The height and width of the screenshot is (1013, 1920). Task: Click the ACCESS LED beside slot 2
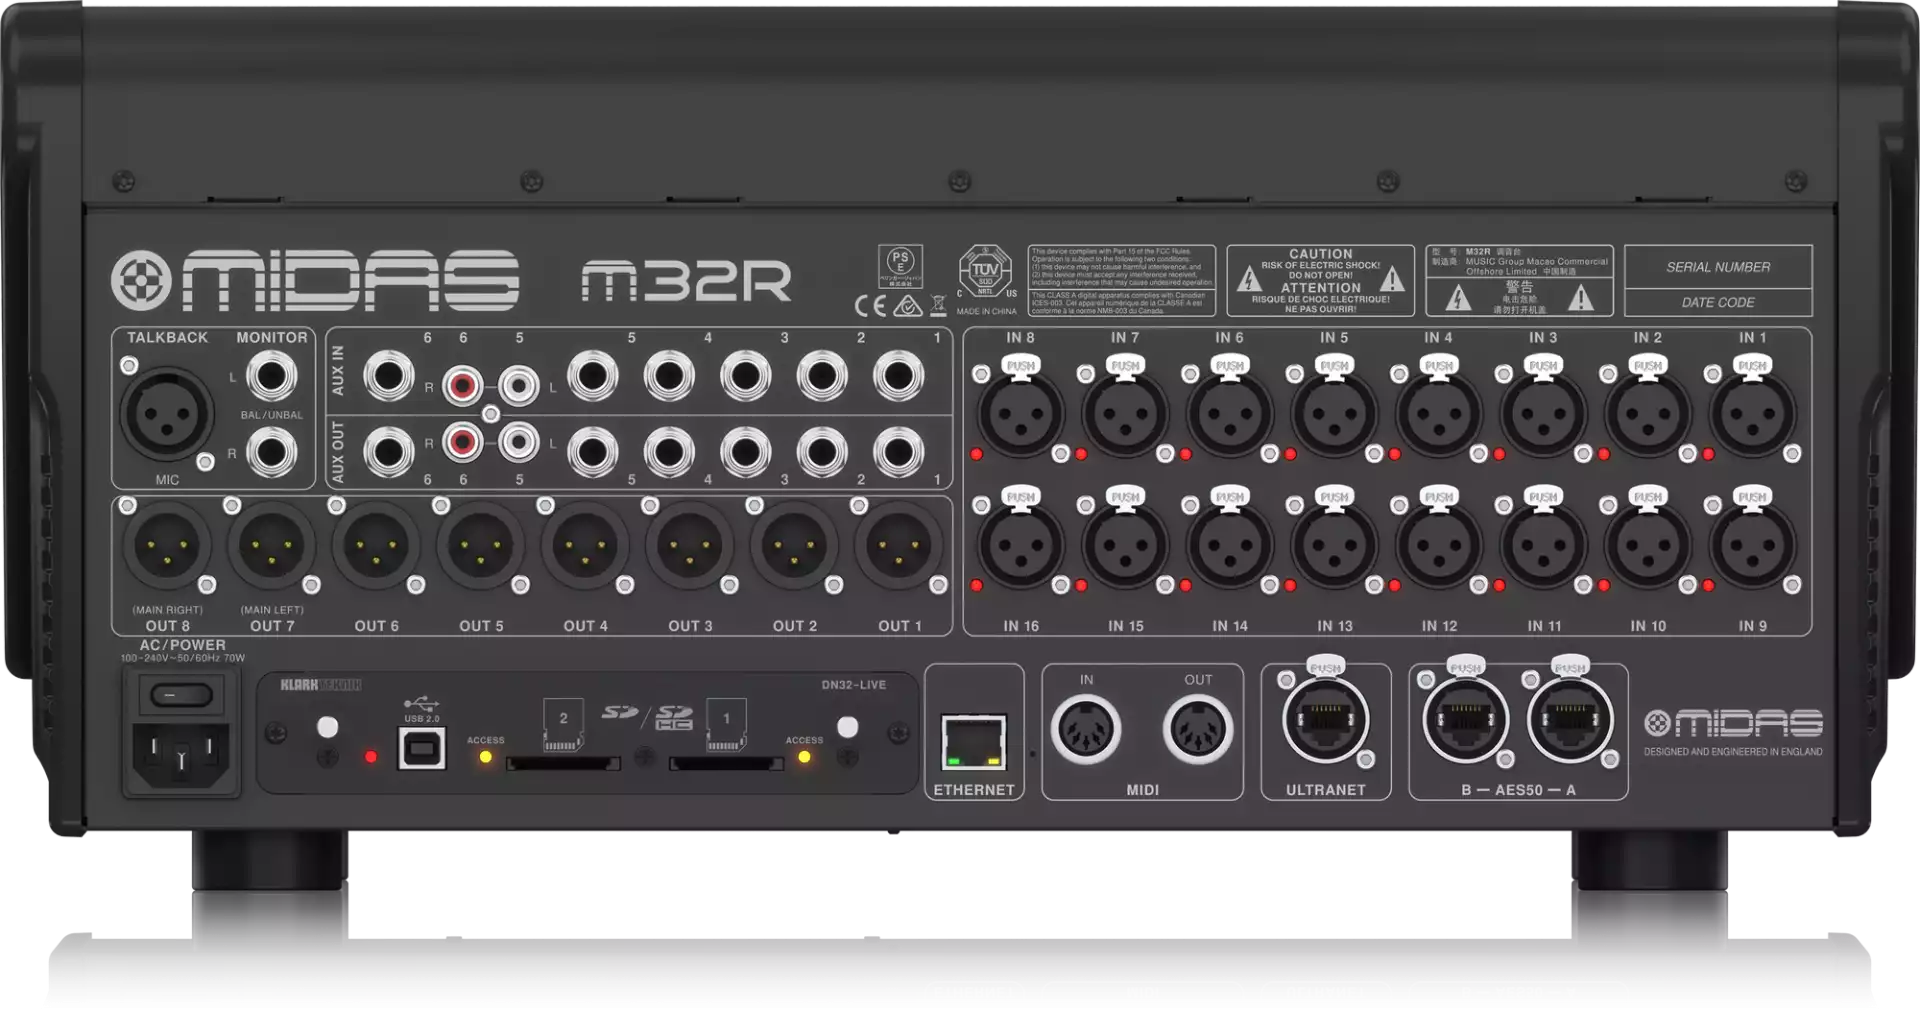[486, 757]
